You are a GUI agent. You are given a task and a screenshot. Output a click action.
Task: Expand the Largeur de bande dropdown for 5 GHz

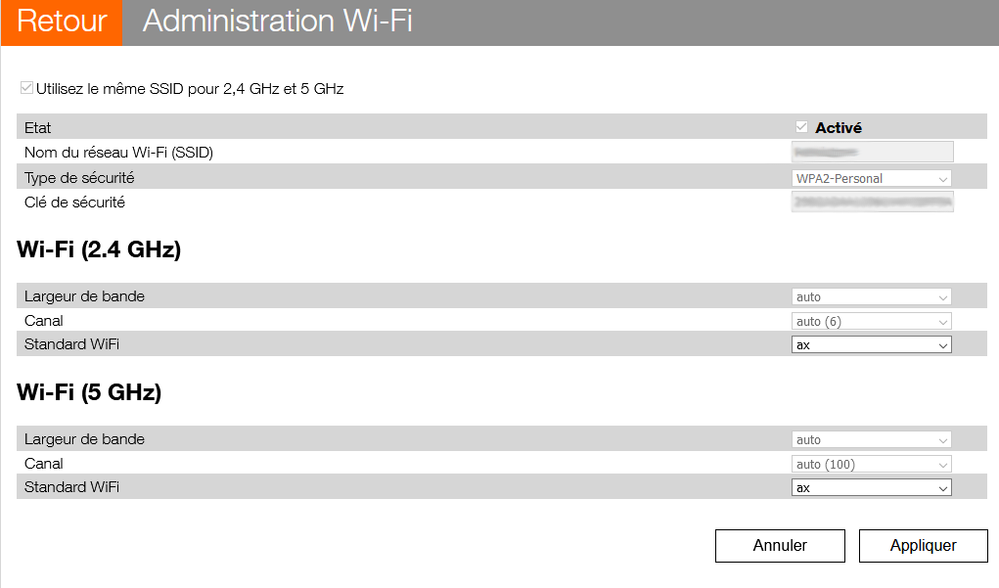pos(870,439)
